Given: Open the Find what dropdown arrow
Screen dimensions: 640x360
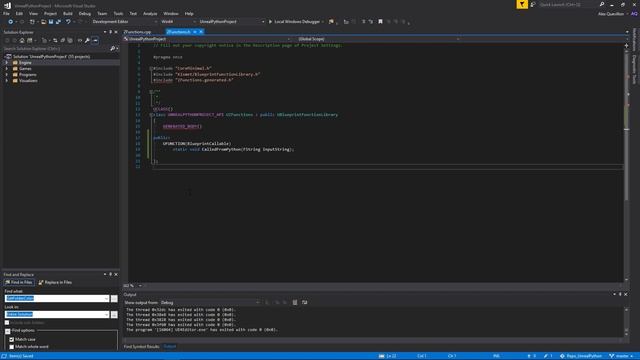Looking at the screenshot, I should (106, 299).
